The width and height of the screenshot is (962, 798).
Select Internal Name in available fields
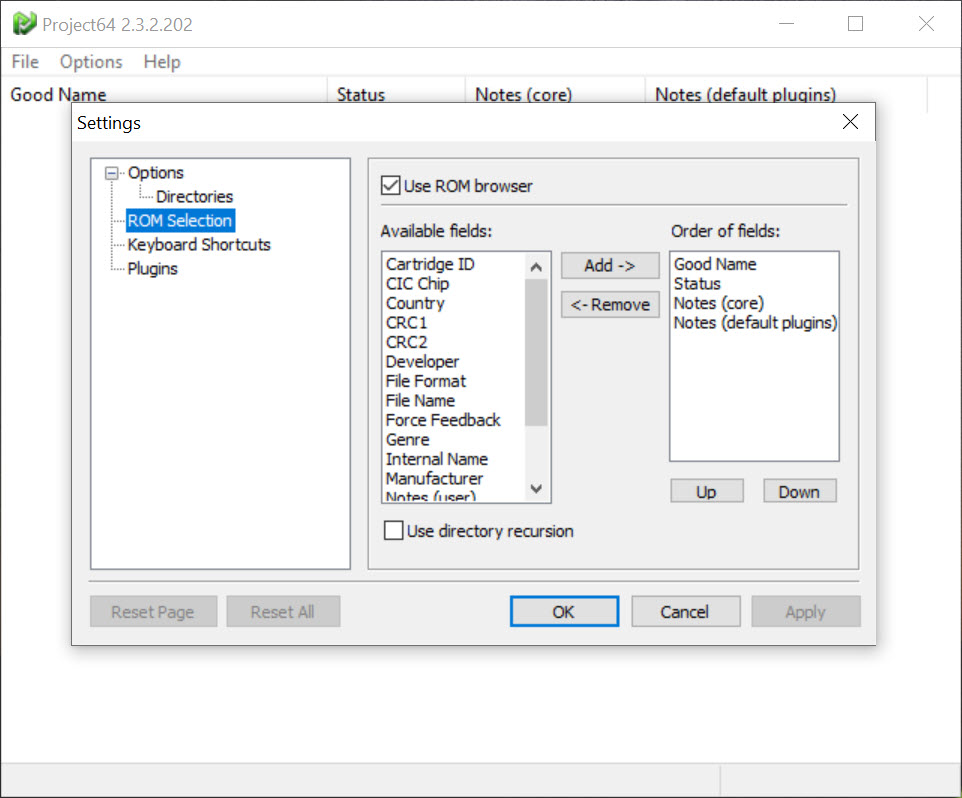point(437,459)
